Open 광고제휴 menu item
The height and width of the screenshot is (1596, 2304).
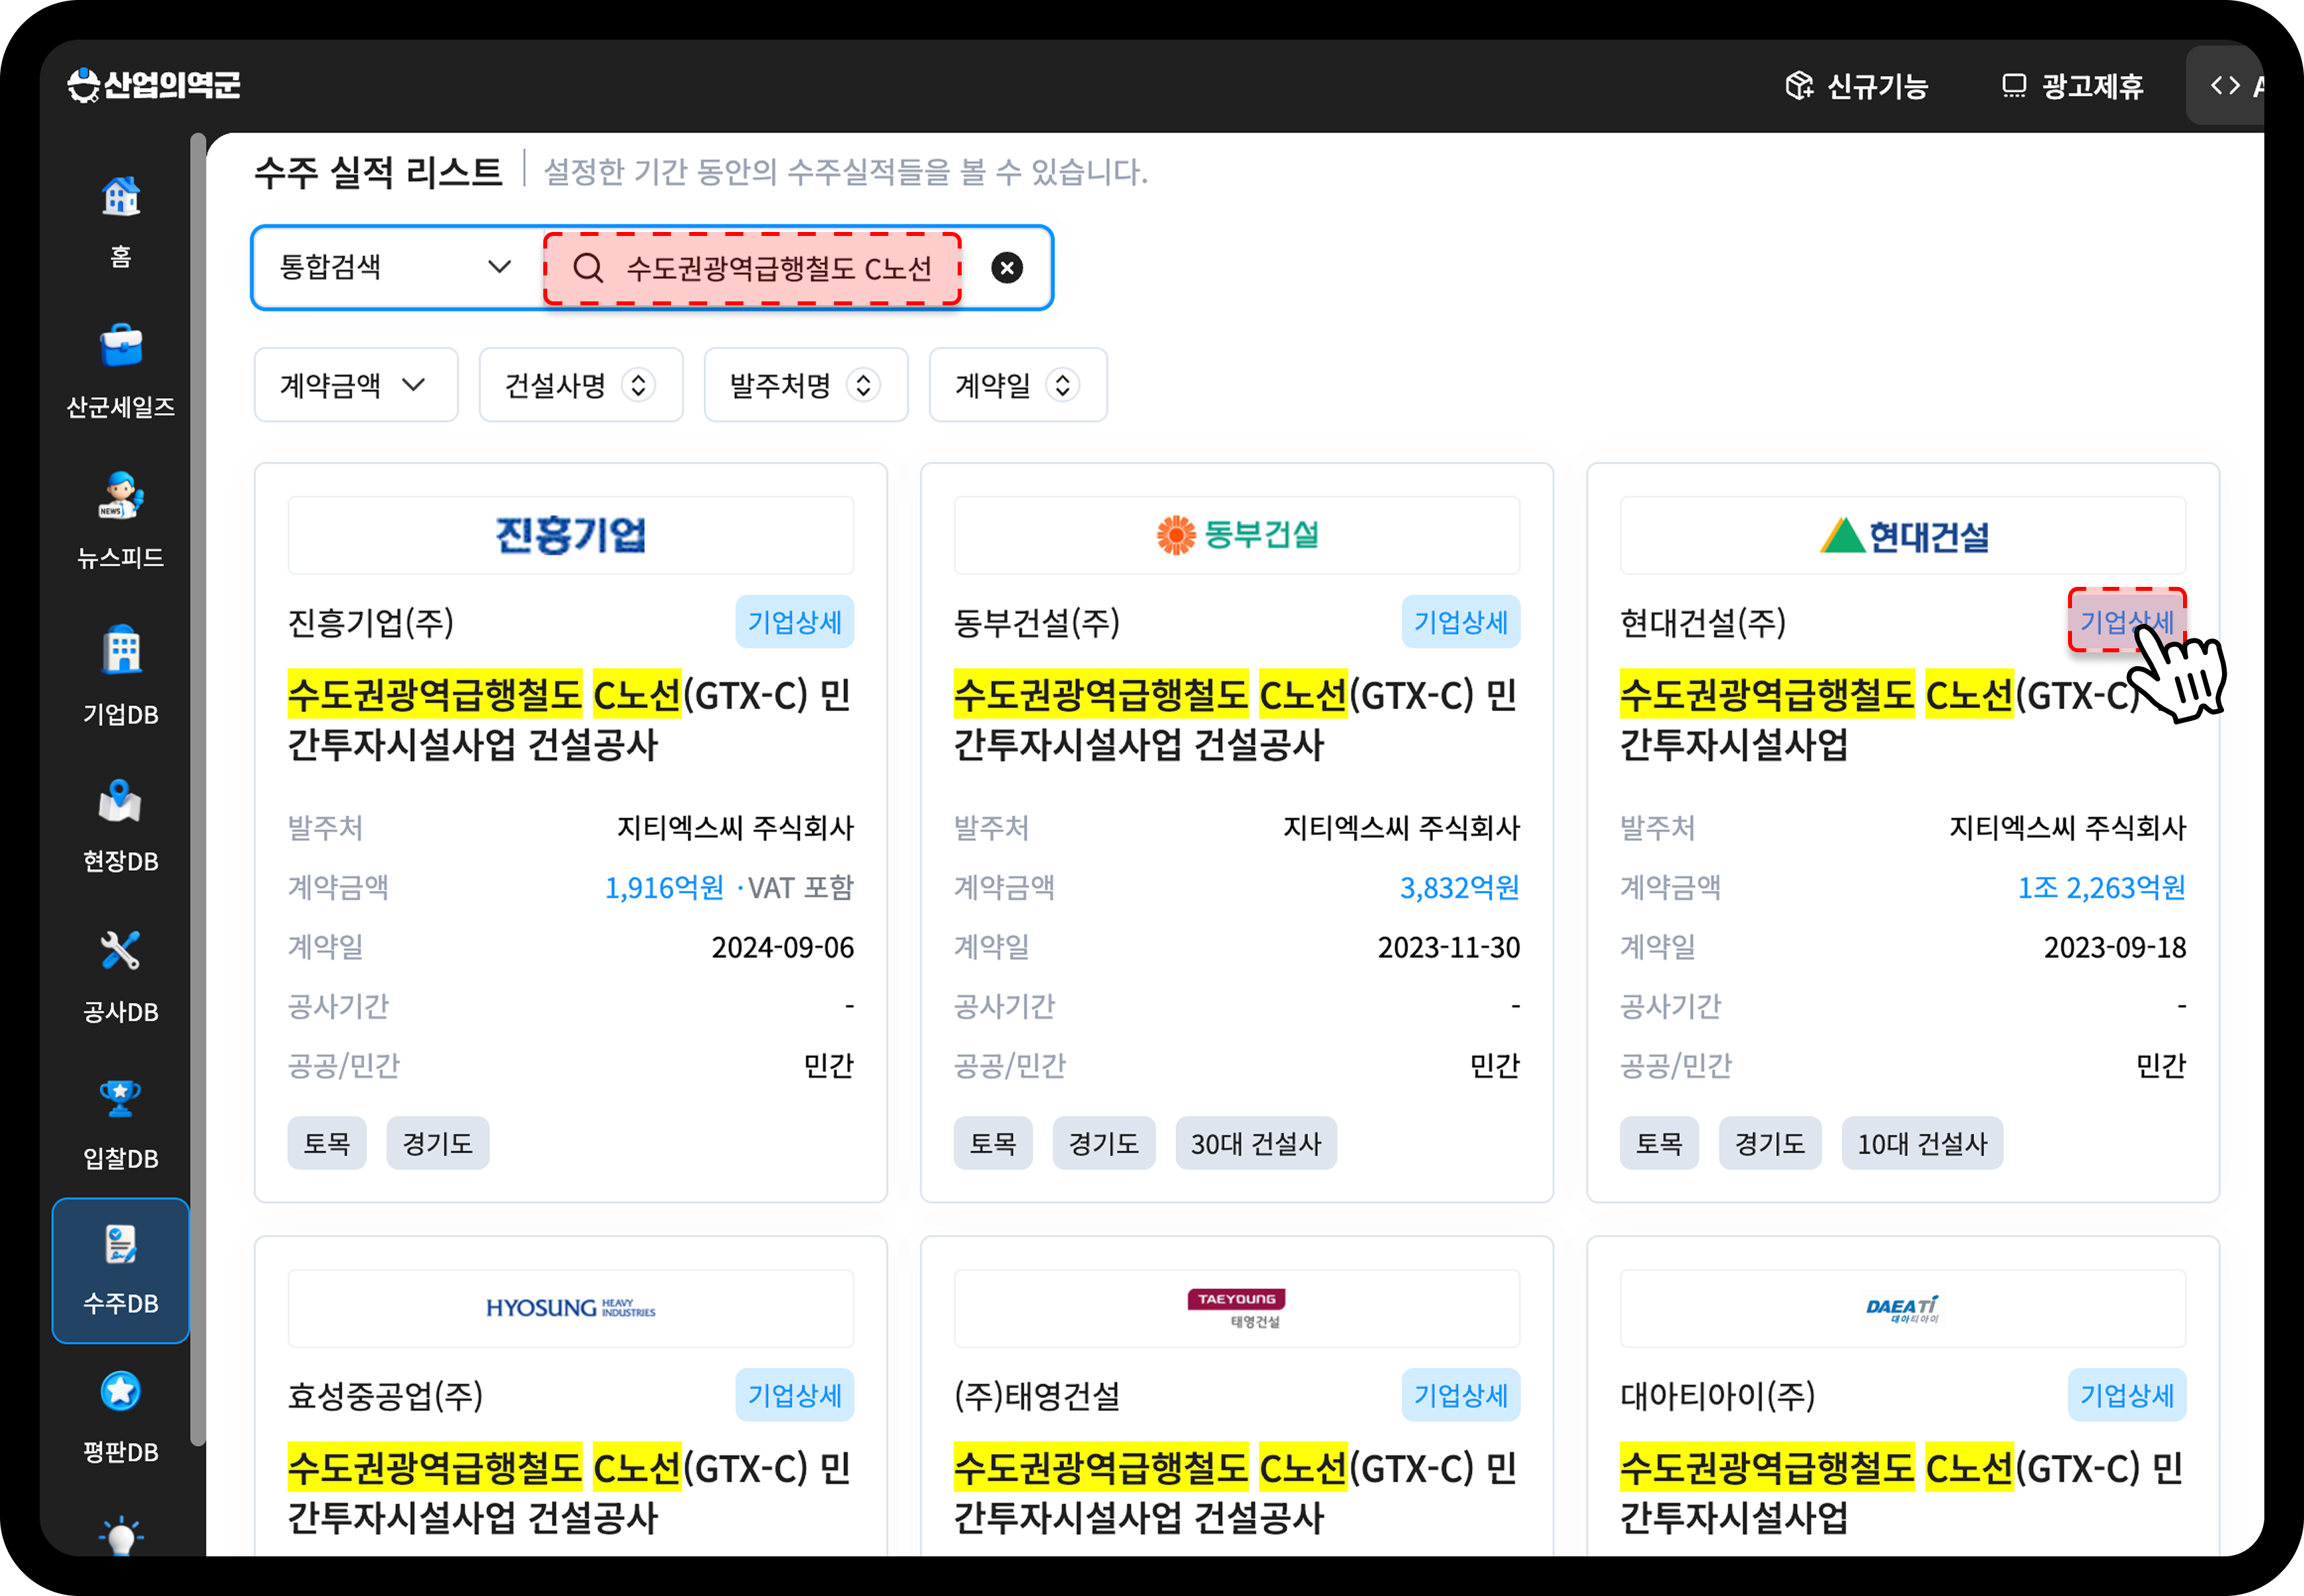pyautogui.click(x=2072, y=86)
